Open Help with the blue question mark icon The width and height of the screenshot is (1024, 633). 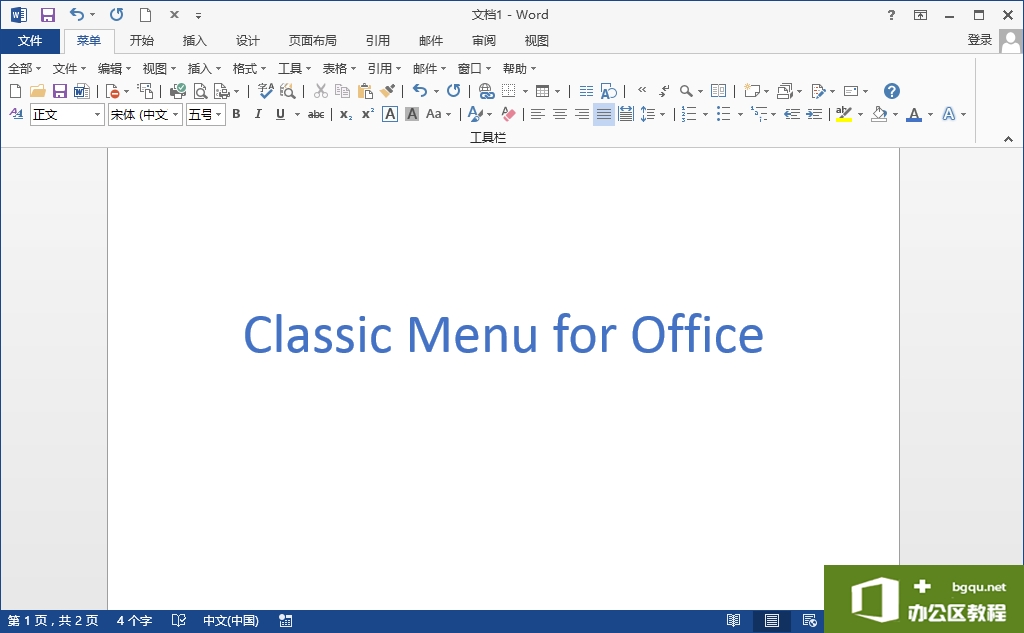[891, 91]
